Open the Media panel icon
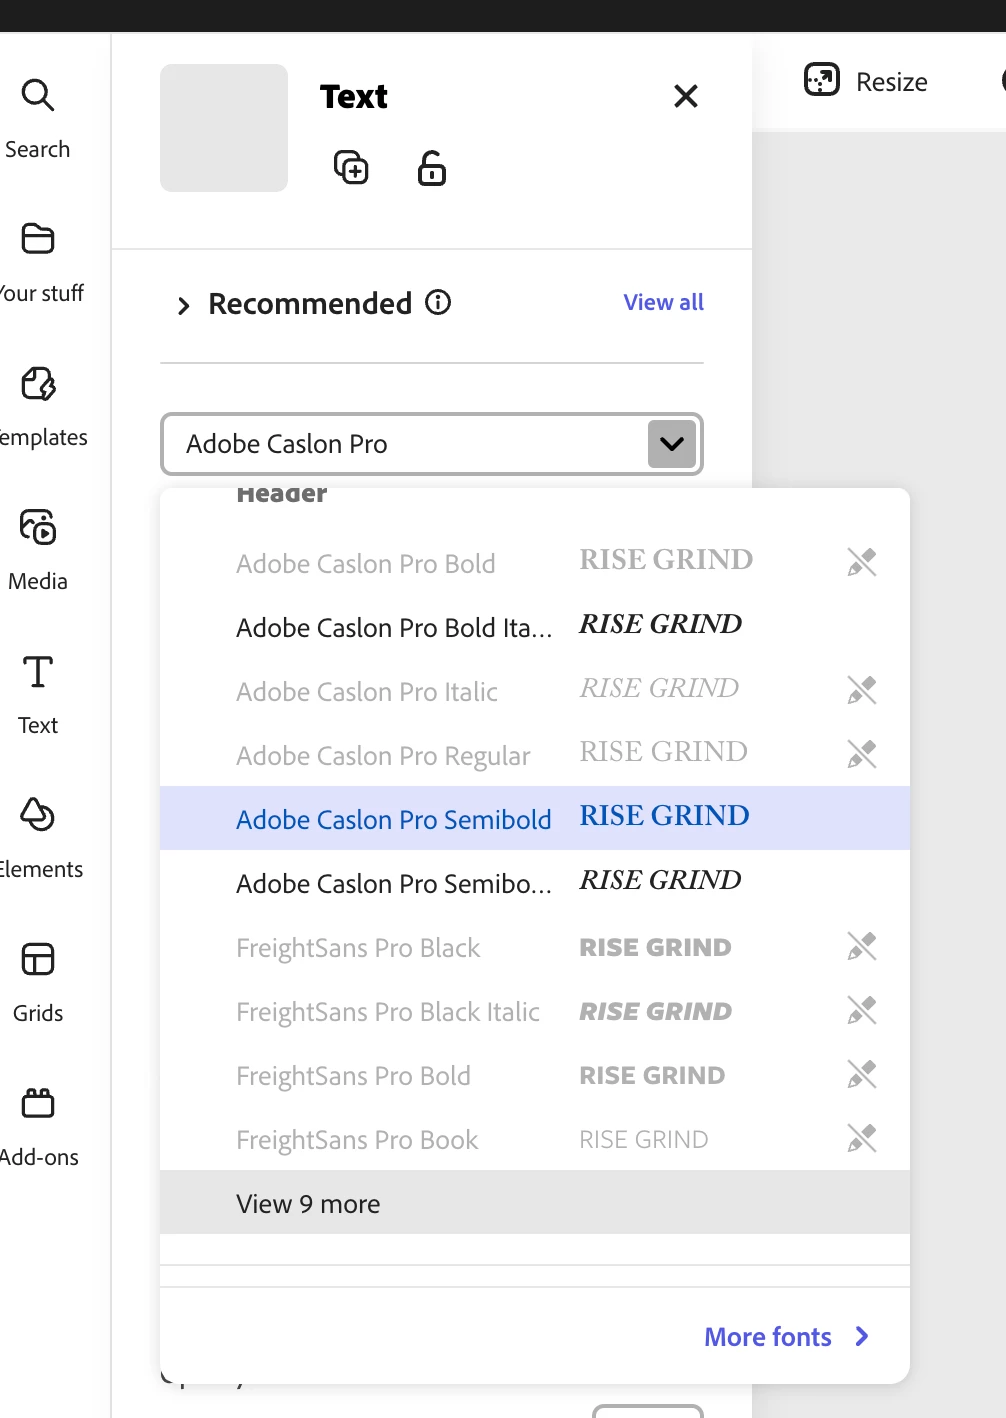The height and width of the screenshot is (1418, 1006). click(38, 527)
